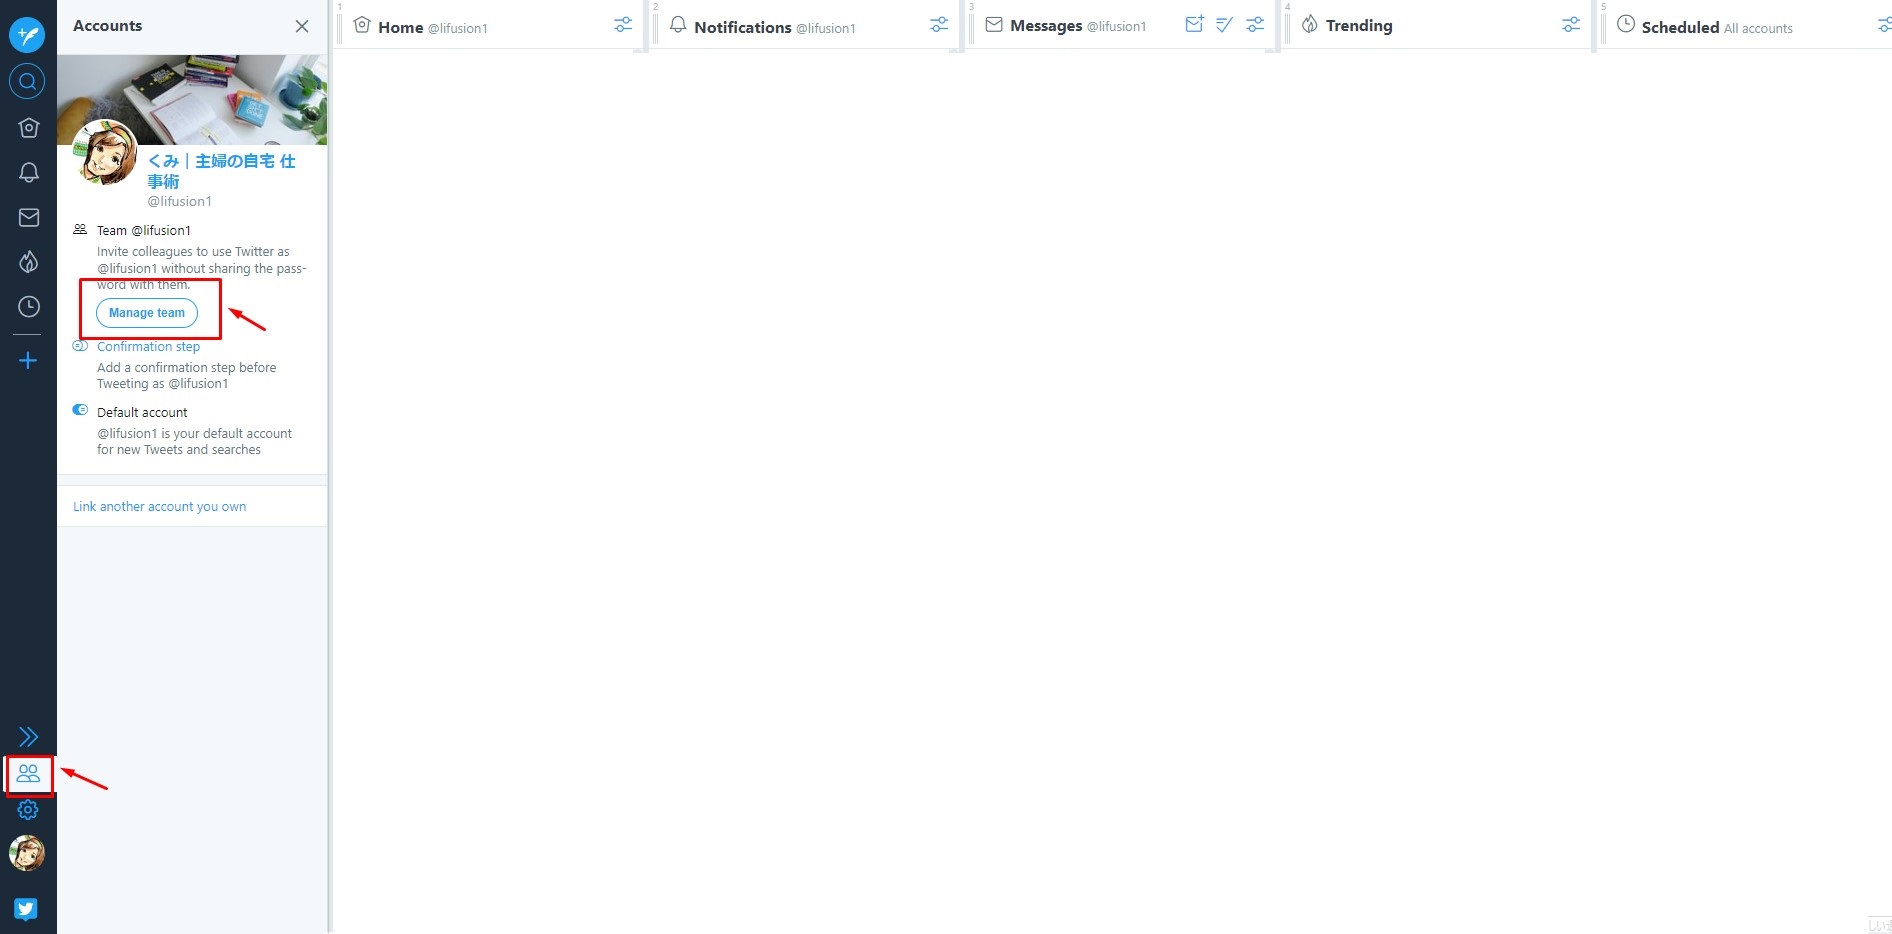This screenshot has width=1892, height=934.
Task: Open Trending column options slider icon
Action: (1571, 25)
